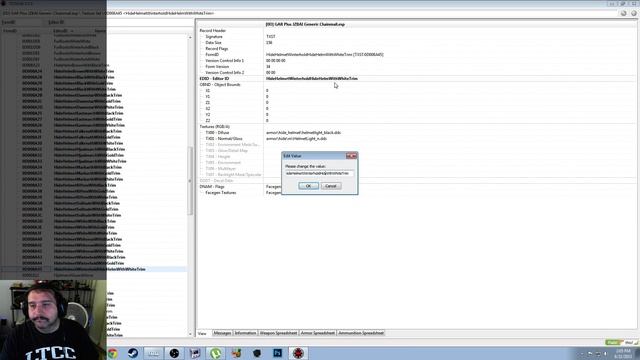Sort list by the EditorID column header
The width and height of the screenshot is (640, 360).
63,31
